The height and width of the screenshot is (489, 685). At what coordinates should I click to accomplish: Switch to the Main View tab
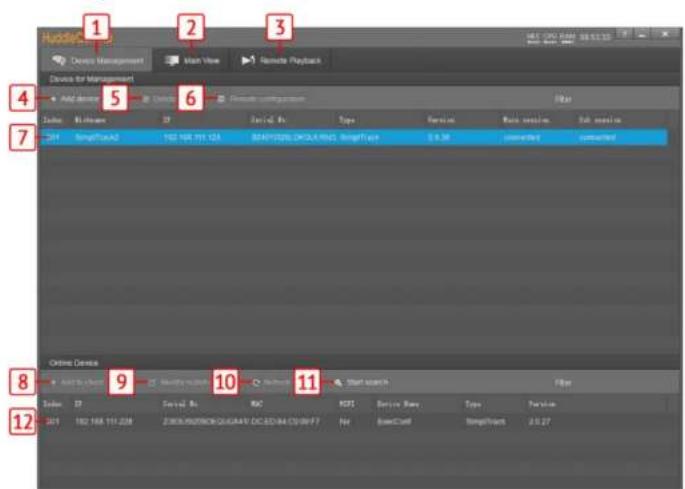pos(191,60)
